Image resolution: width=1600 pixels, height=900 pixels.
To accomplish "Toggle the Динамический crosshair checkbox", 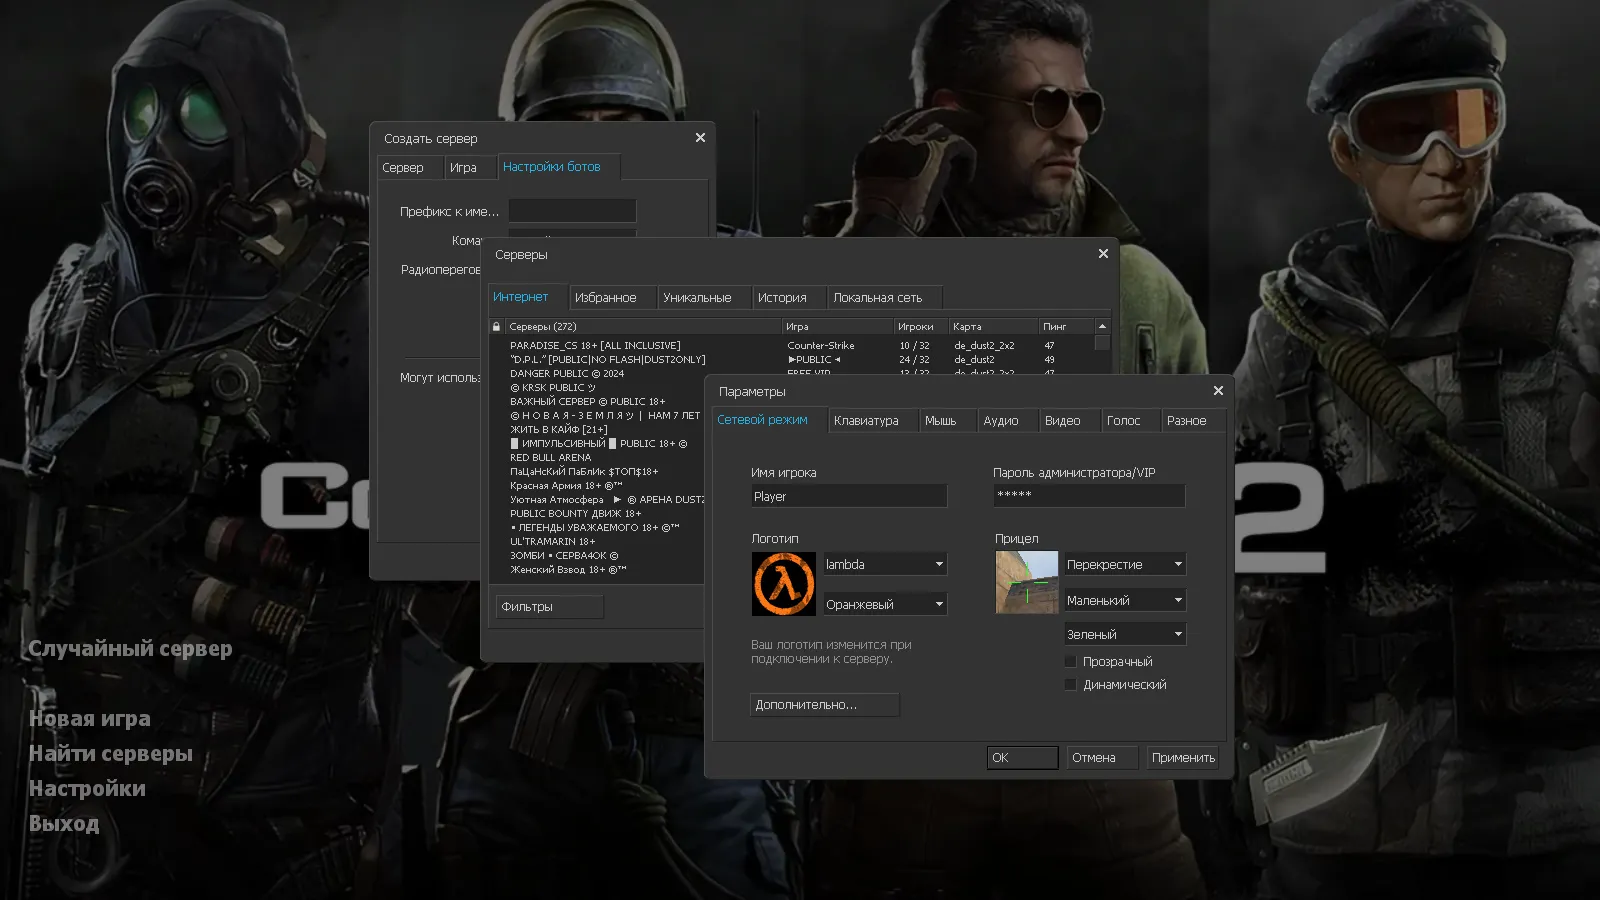I will [1071, 685].
